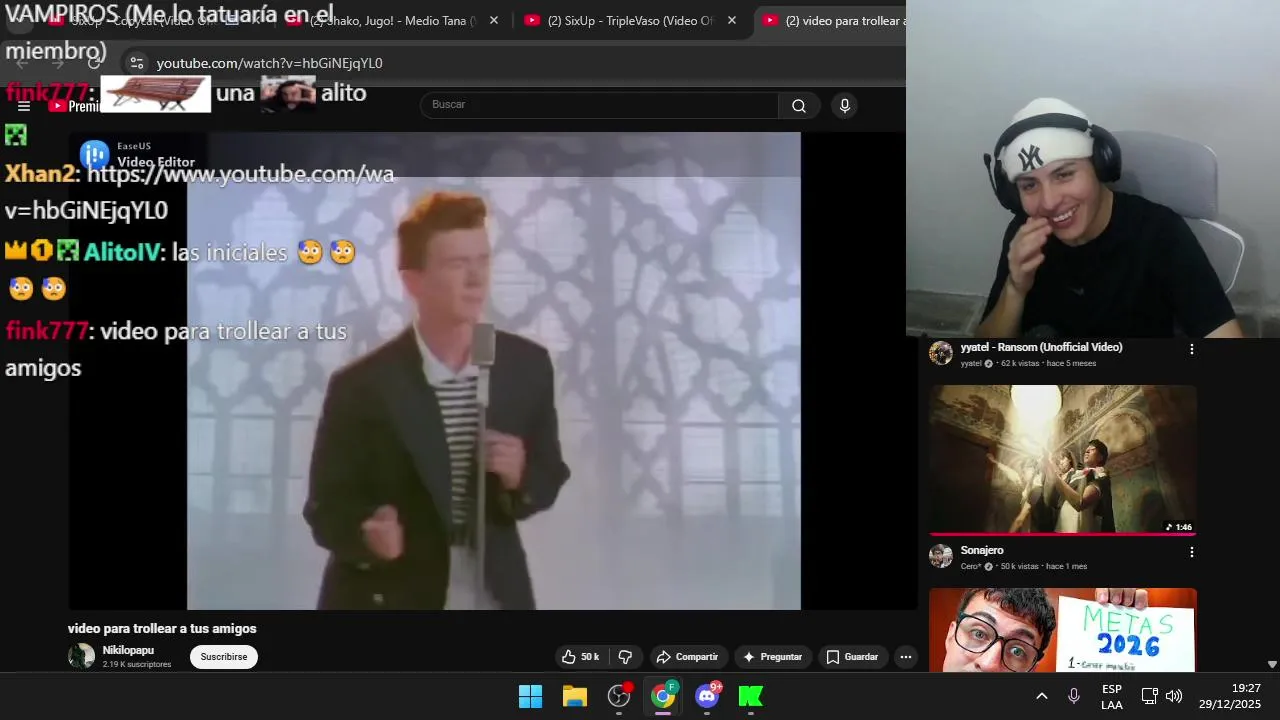The height and width of the screenshot is (720, 1280).
Task: Open network status icon in system tray
Action: tap(1149, 696)
